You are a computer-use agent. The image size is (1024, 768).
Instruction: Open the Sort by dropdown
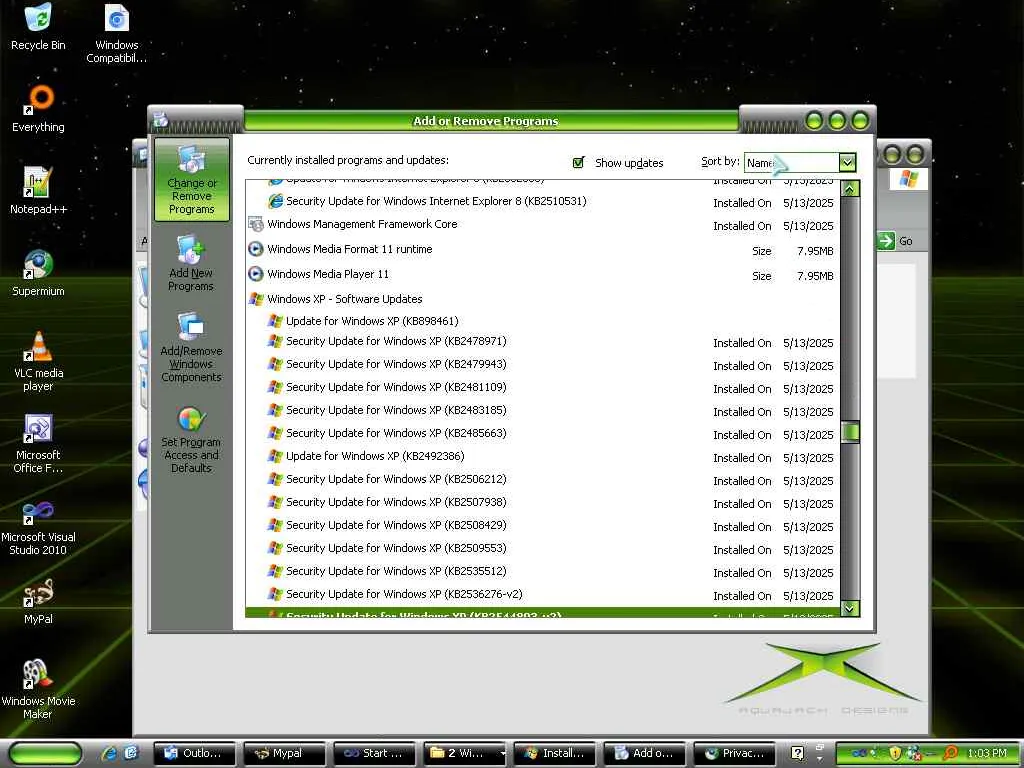tap(847, 162)
